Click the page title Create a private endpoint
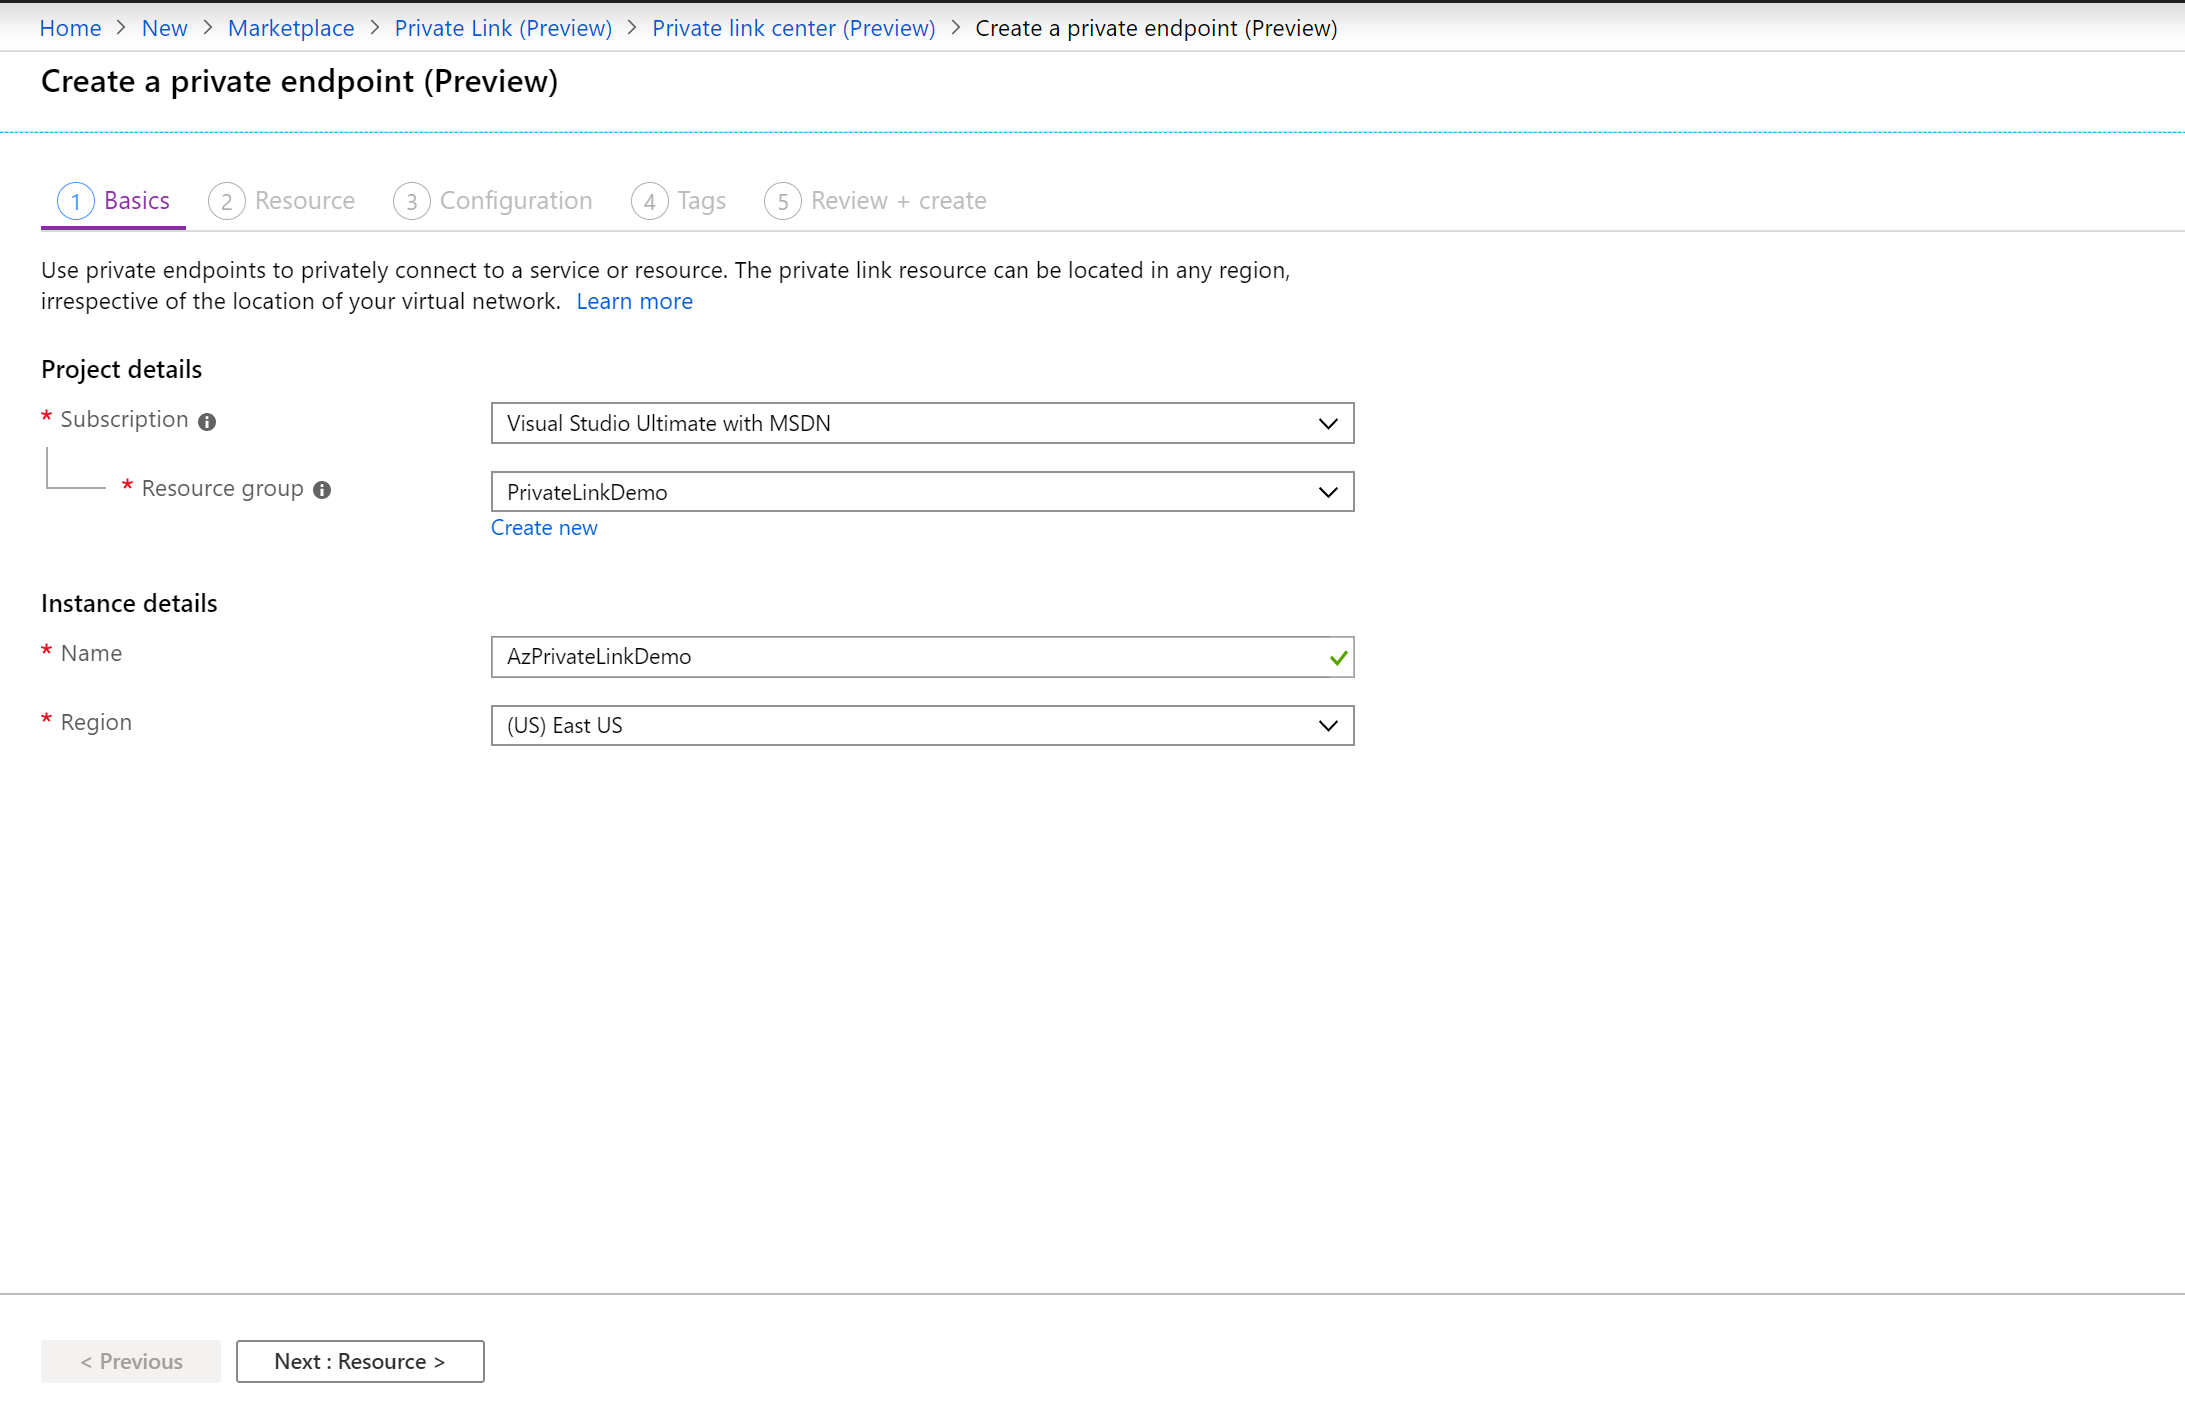The height and width of the screenshot is (1422, 2185). point(299,81)
